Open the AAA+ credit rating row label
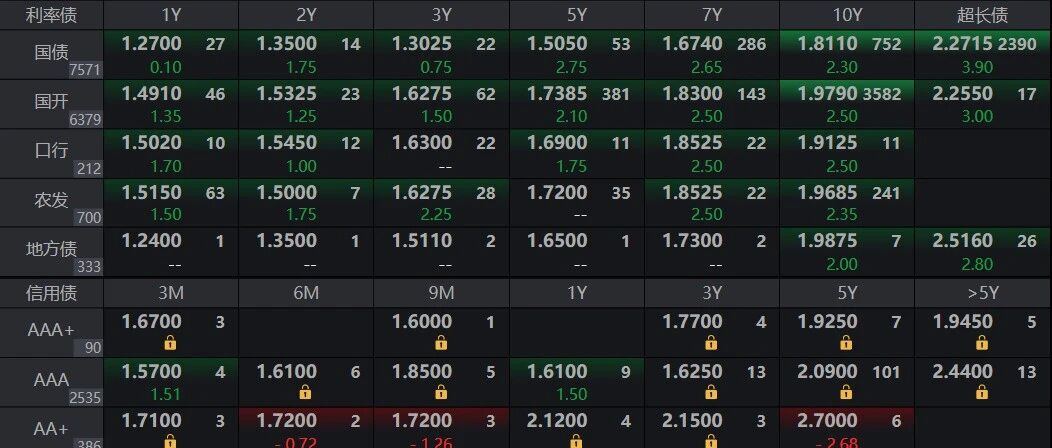 (x=52, y=330)
